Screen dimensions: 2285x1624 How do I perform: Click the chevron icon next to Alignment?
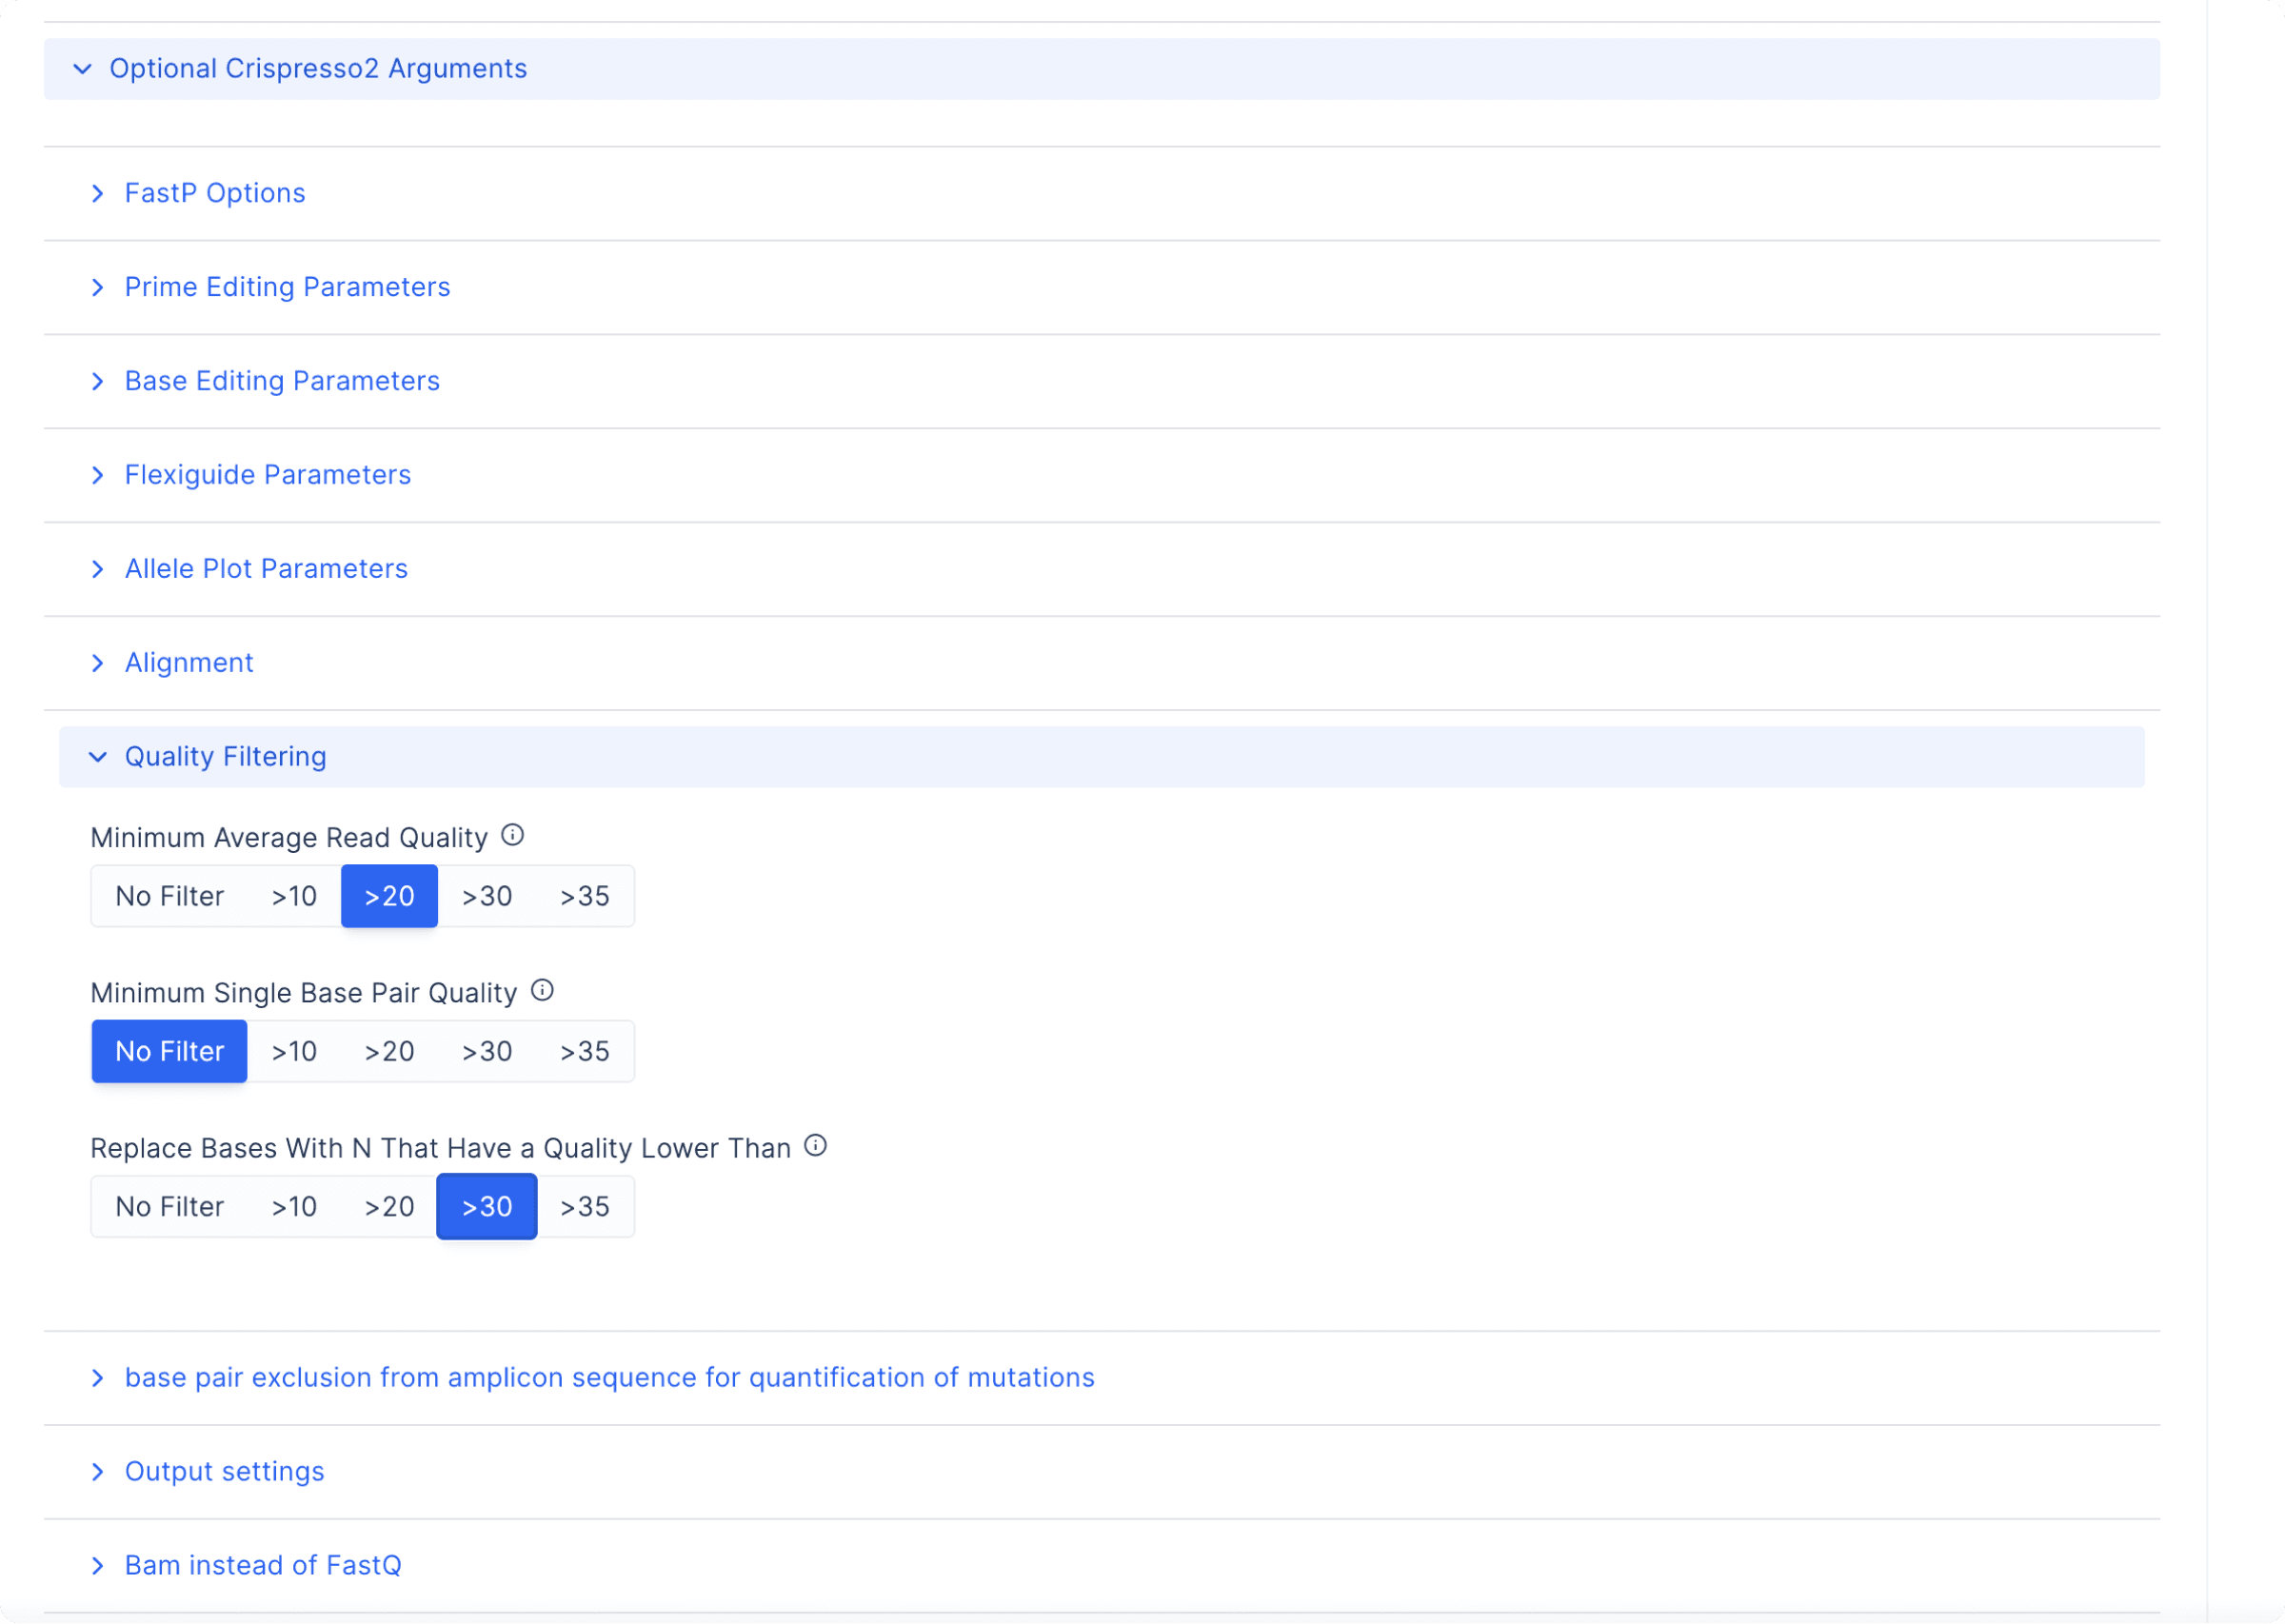pyautogui.click(x=97, y=663)
